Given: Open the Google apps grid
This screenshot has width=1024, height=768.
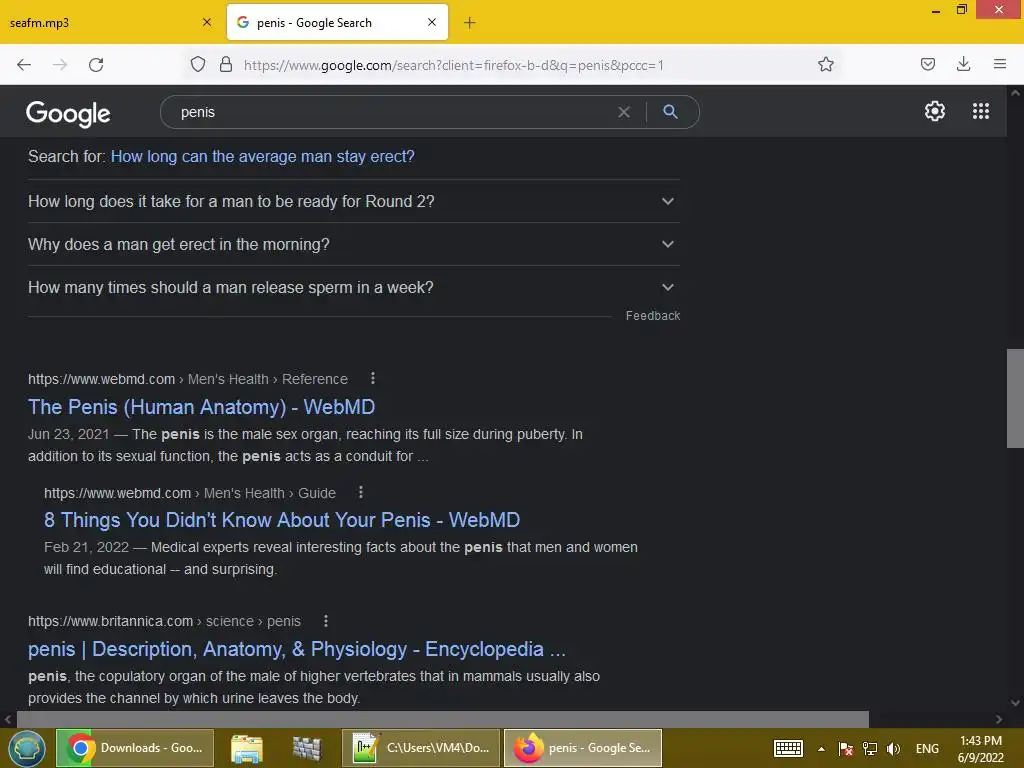Looking at the screenshot, I should (x=981, y=111).
